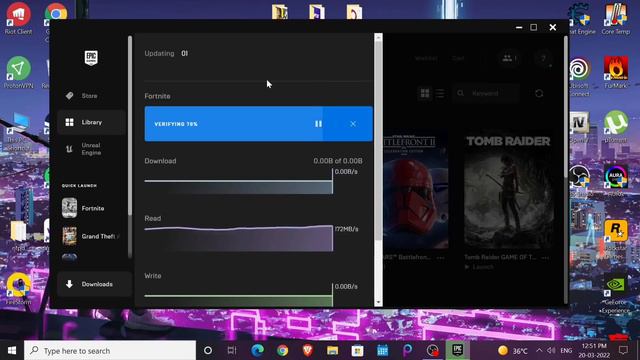Open the Downloads panel

click(x=94, y=284)
